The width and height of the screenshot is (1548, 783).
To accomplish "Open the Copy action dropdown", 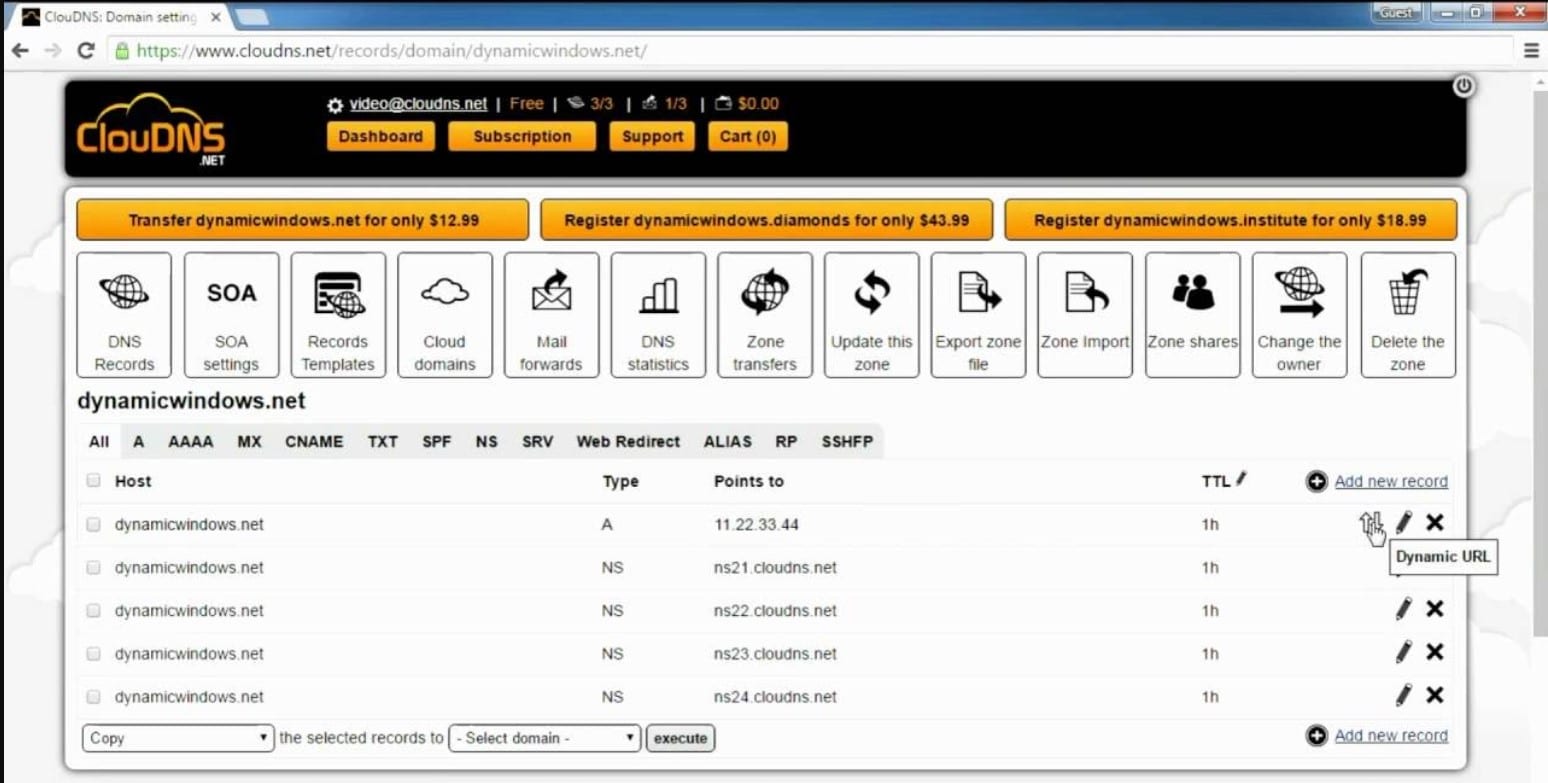I will tap(178, 738).
